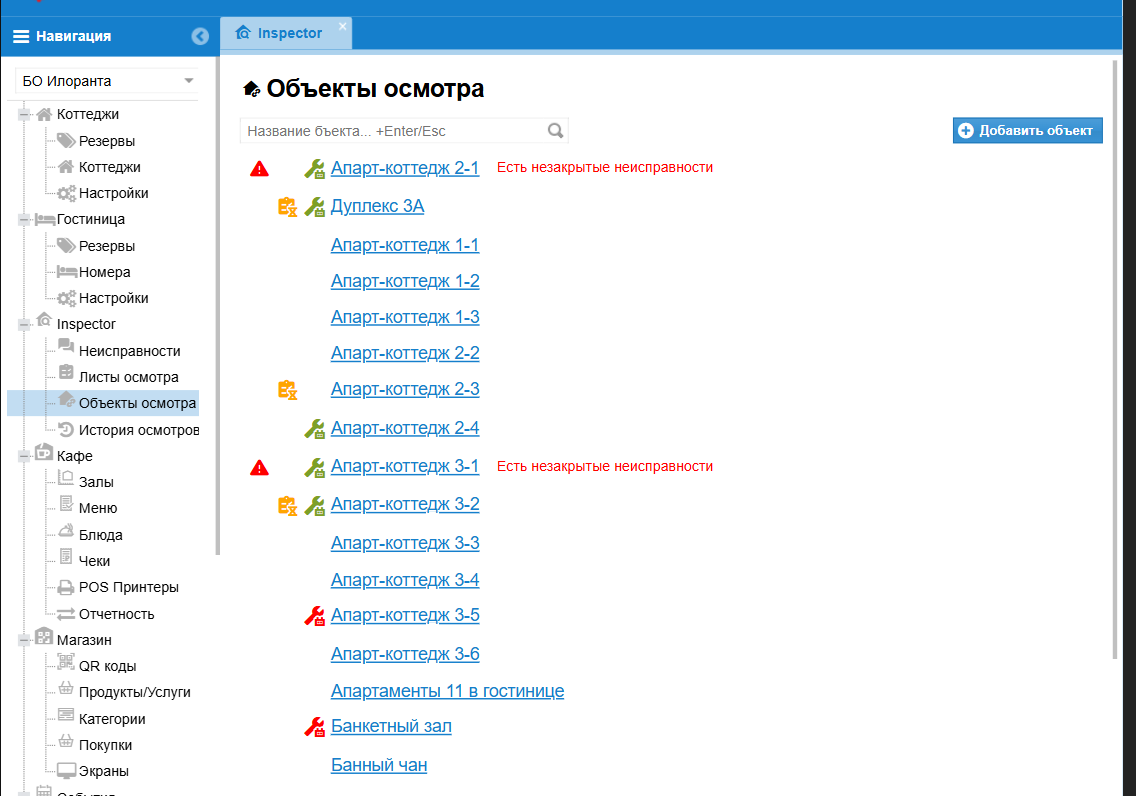The height and width of the screenshot is (796, 1136).
Task: Open the Апарт-коттедж 3-4 link
Action: (405, 580)
